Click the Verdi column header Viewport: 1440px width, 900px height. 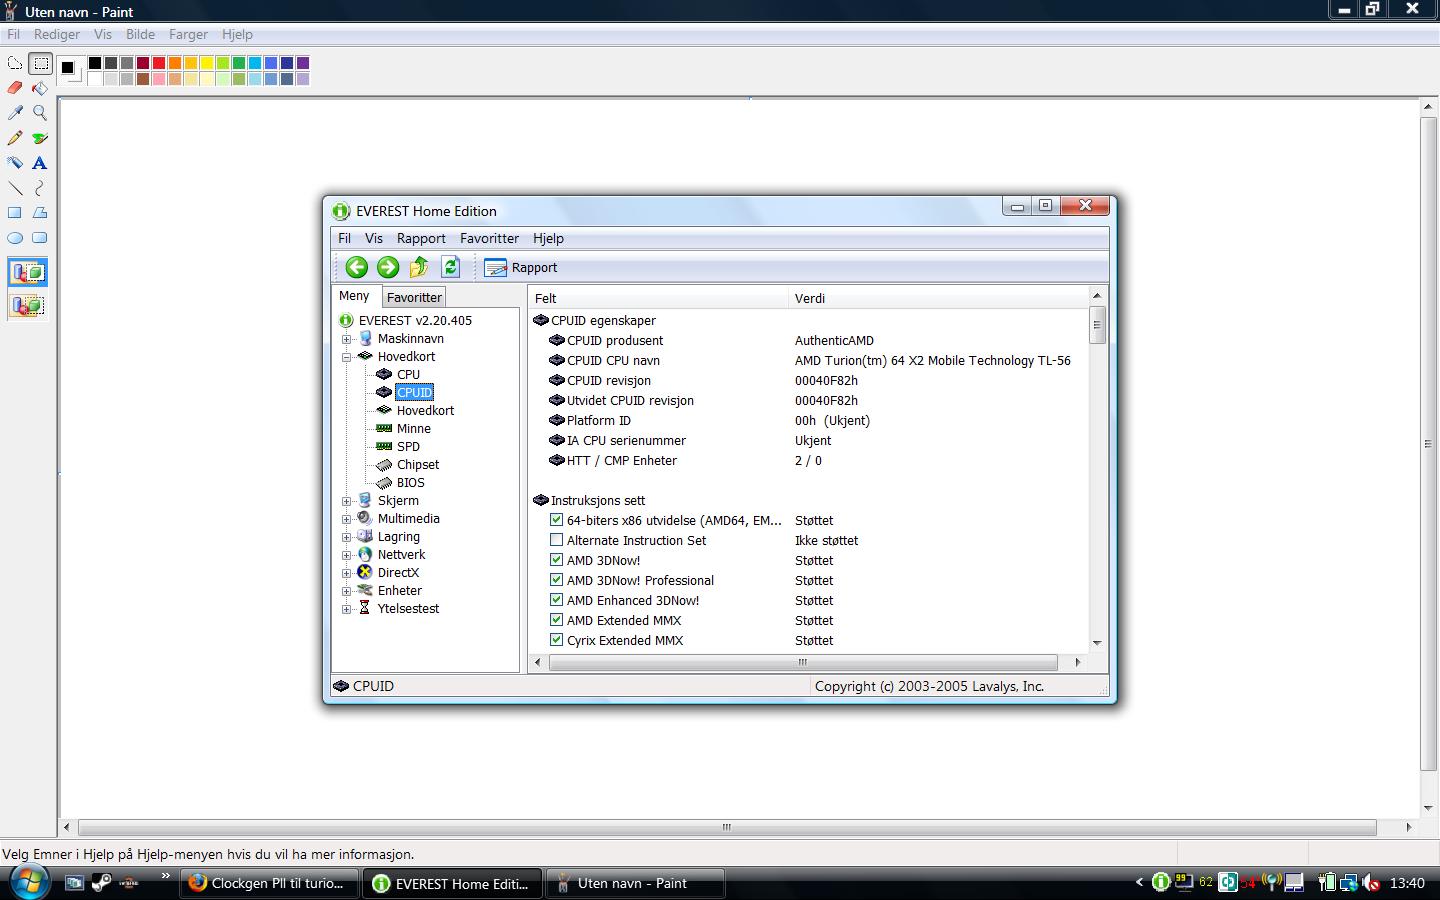tap(937, 298)
